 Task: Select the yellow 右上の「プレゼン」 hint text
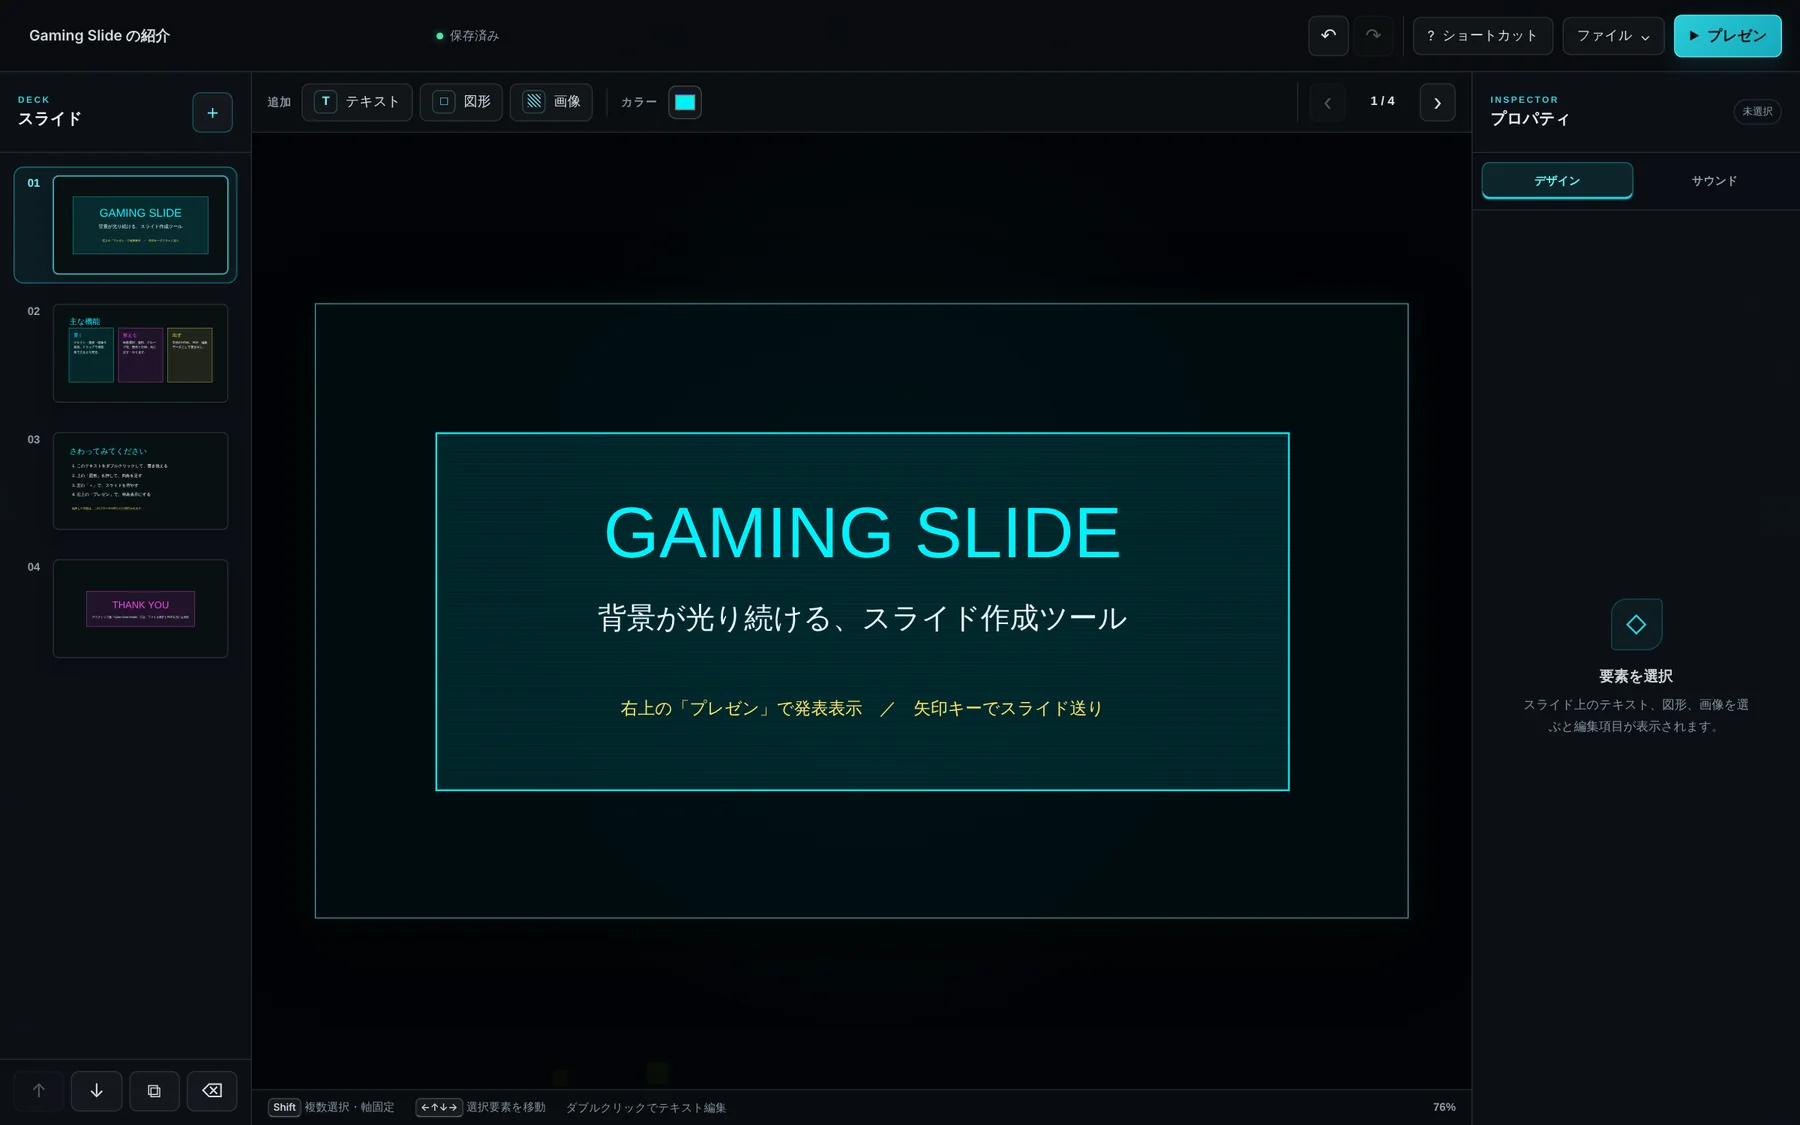tap(862, 709)
